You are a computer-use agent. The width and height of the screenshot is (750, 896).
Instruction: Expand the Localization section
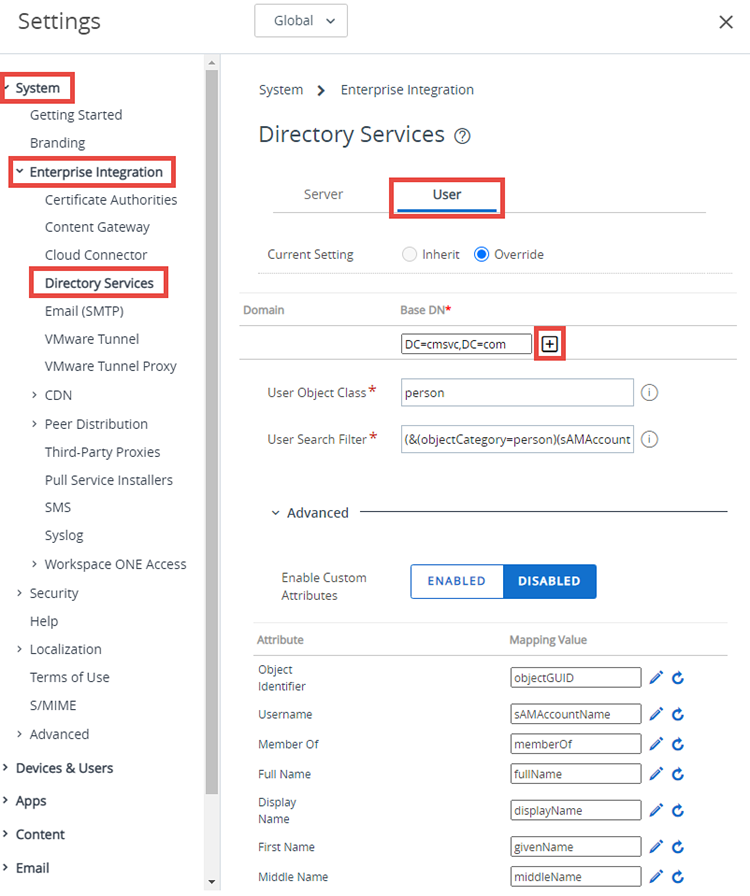tap(19, 649)
